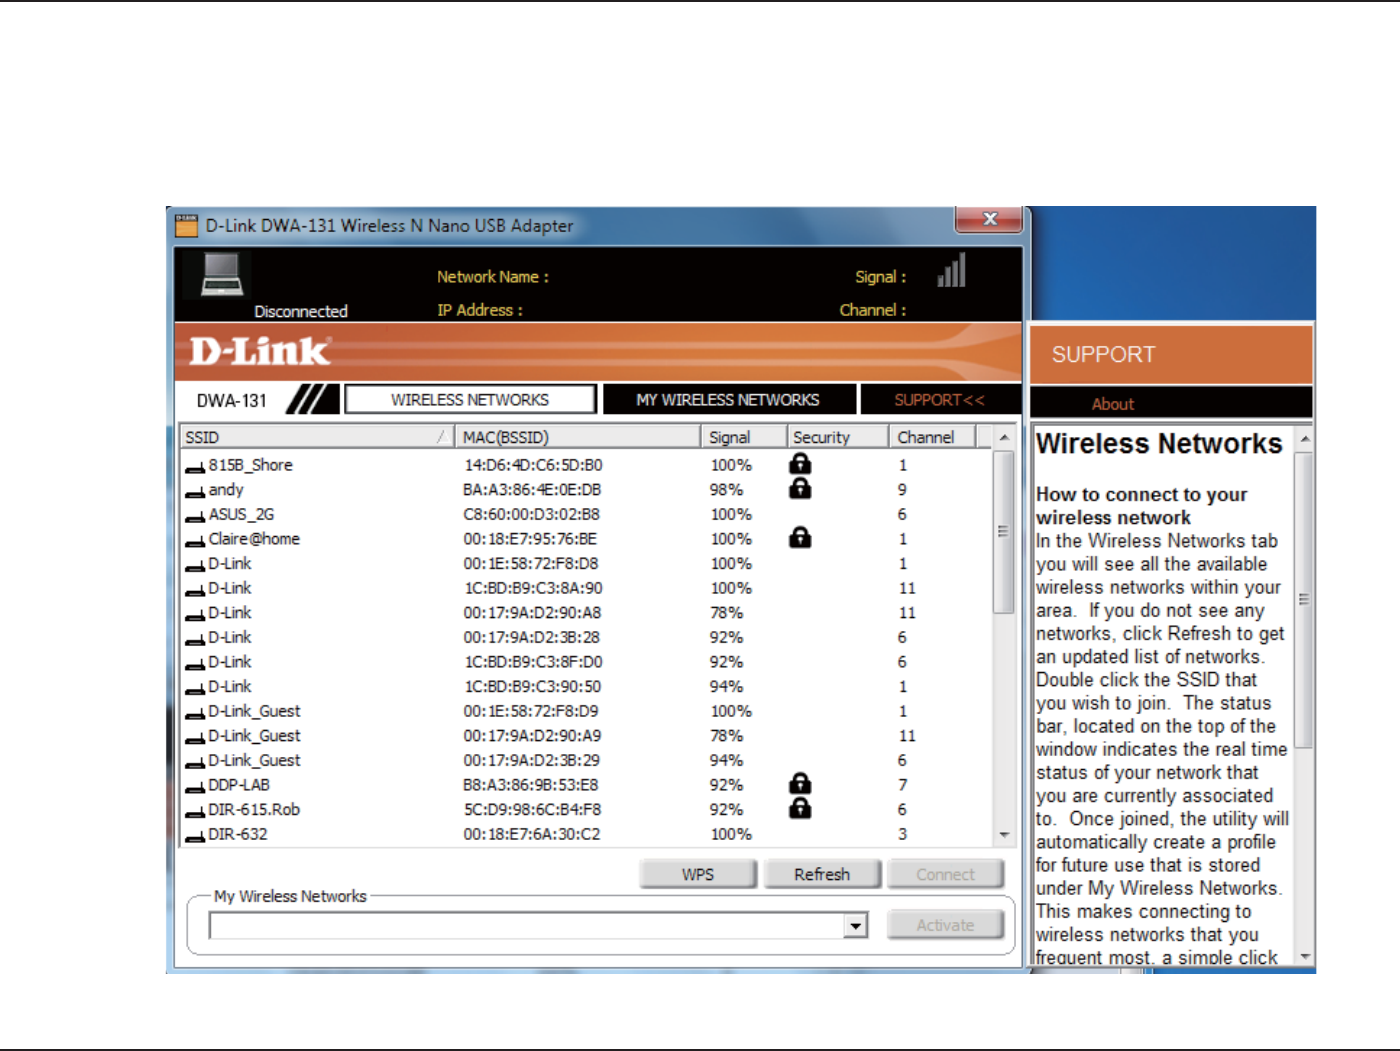This screenshot has height=1051, width=1400.
Task: Click the laptop icon above Disconnected status
Action: [x=221, y=274]
